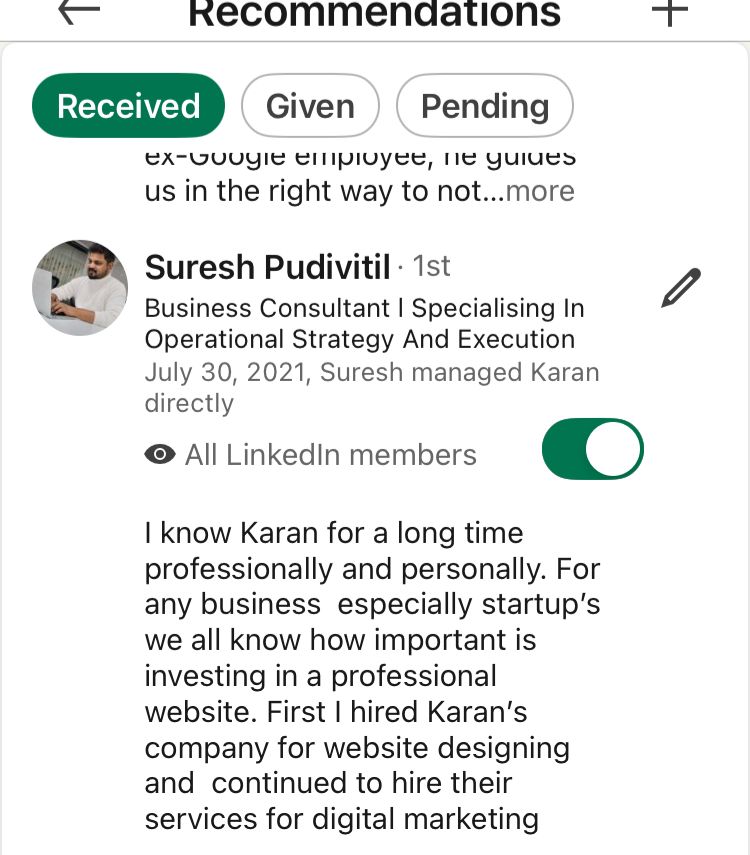750x855 pixels.
Task: Switch to the Given tab
Action: (x=310, y=106)
